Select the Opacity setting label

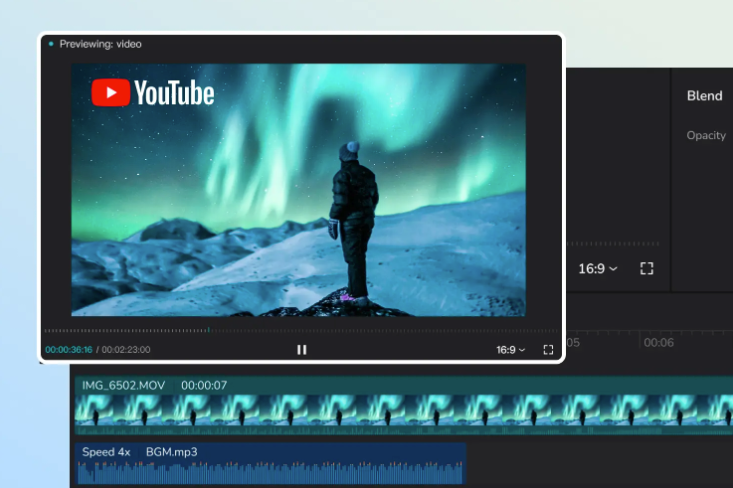pos(706,135)
